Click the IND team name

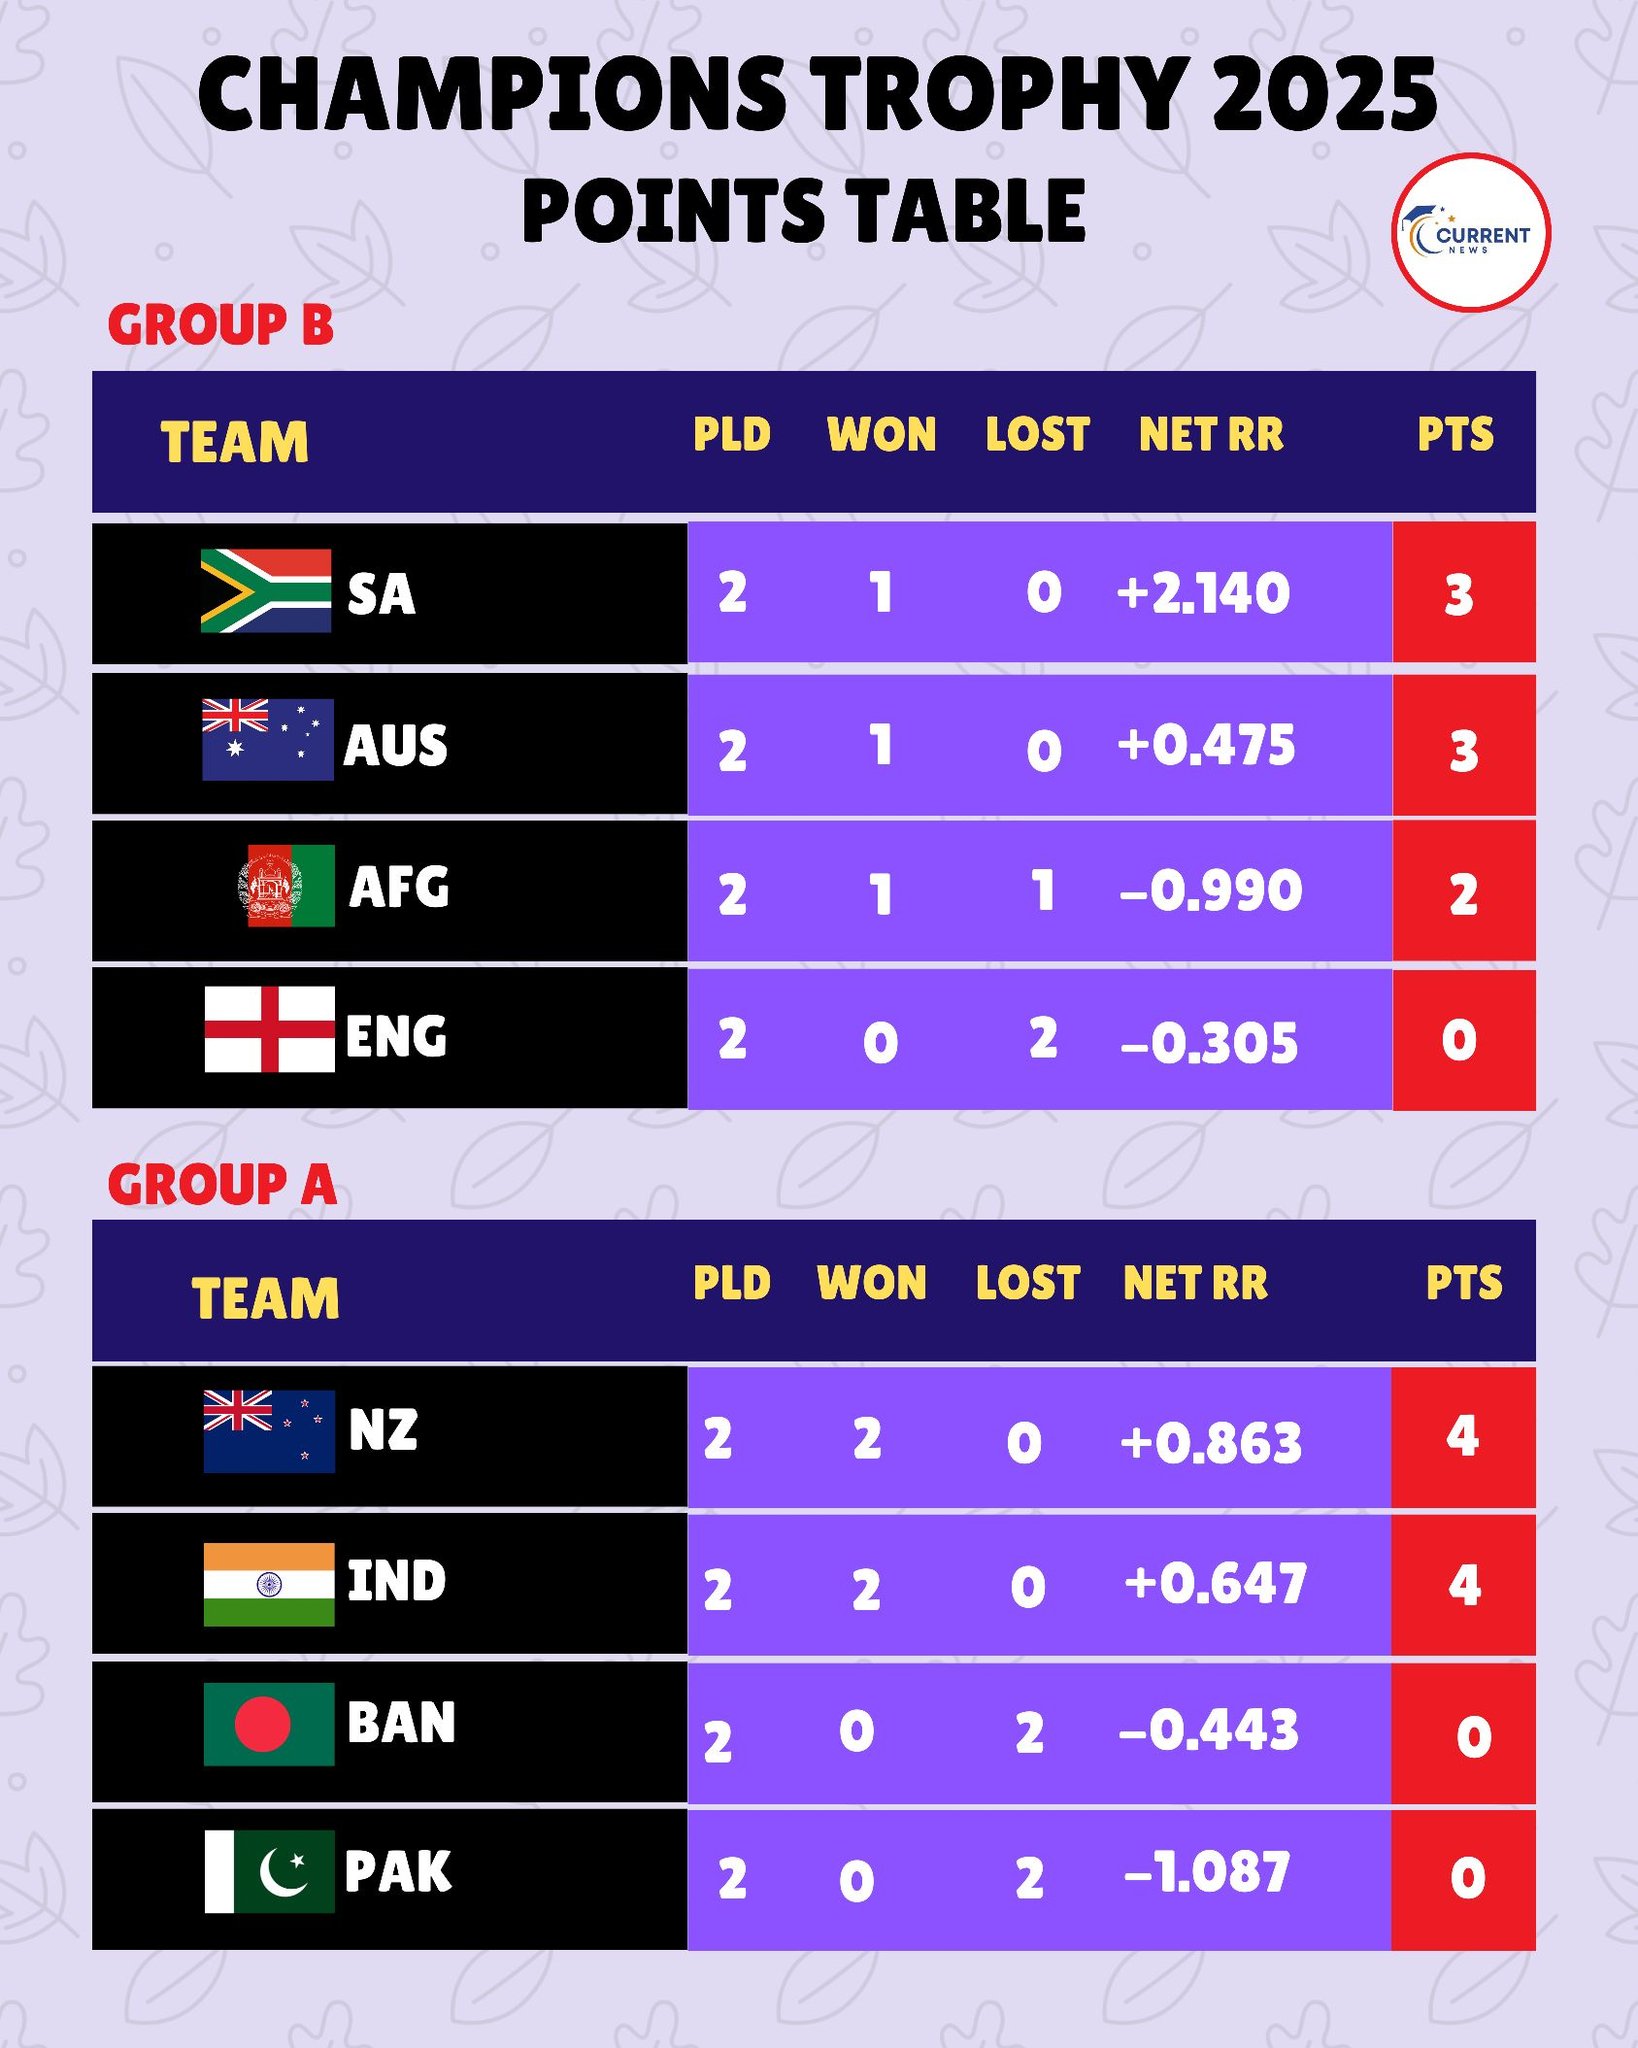[396, 1582]
